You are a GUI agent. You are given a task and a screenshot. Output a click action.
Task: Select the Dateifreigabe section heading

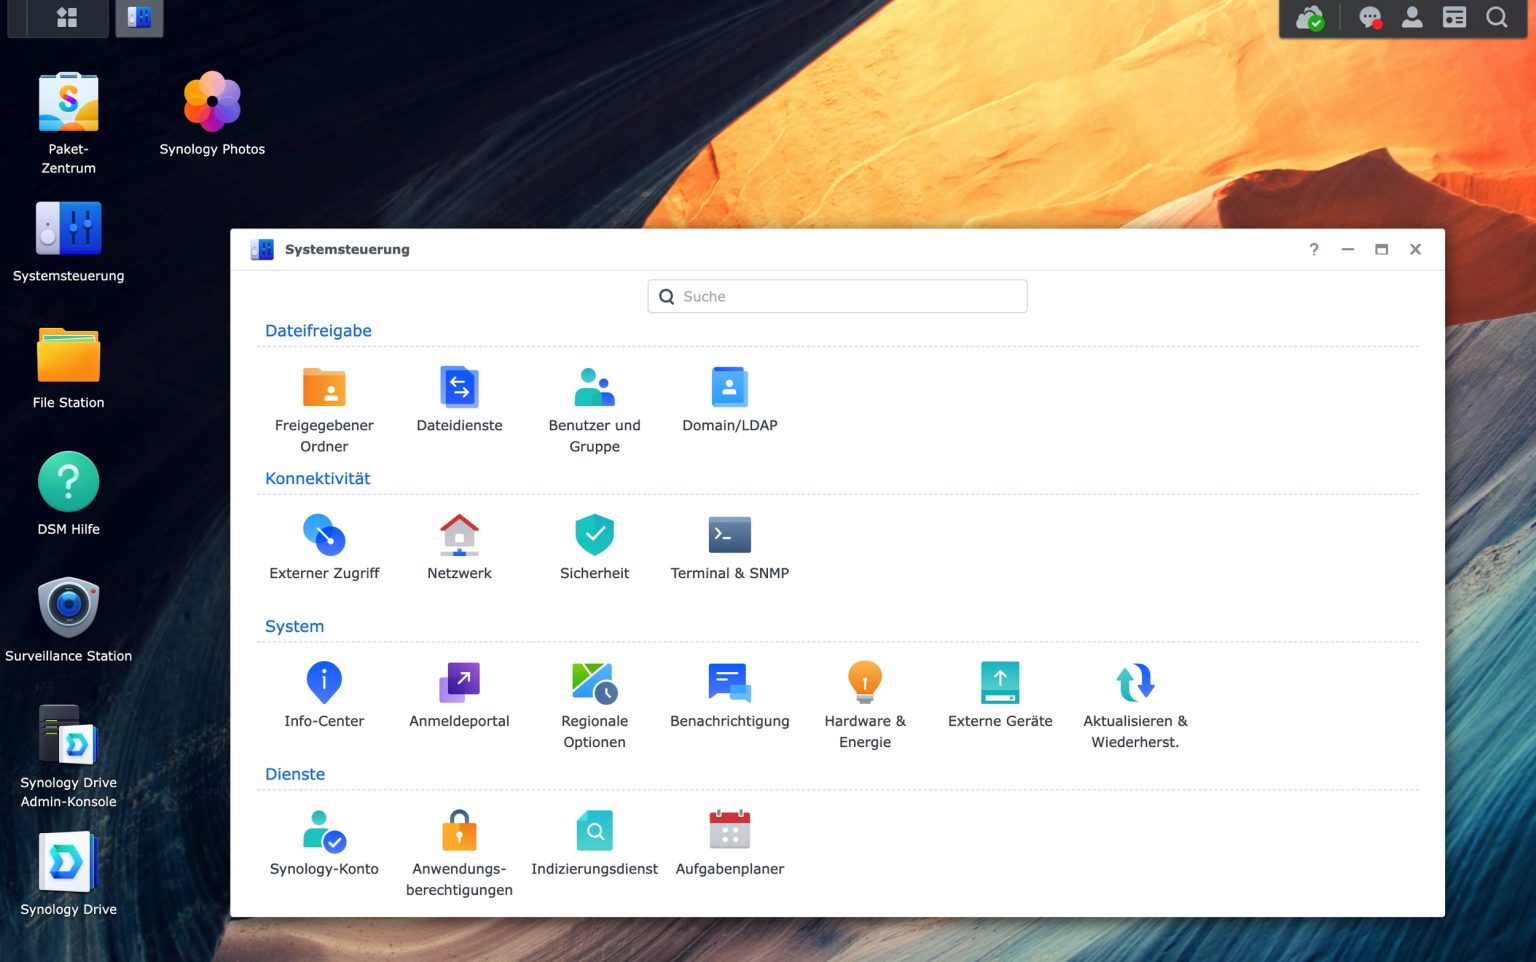point(318,331)
